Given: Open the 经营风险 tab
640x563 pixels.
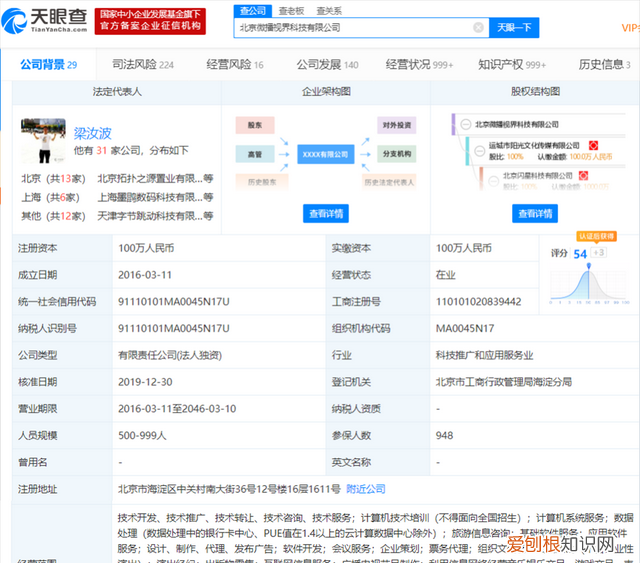Looking at the screenshot, I should coord(235,65).
